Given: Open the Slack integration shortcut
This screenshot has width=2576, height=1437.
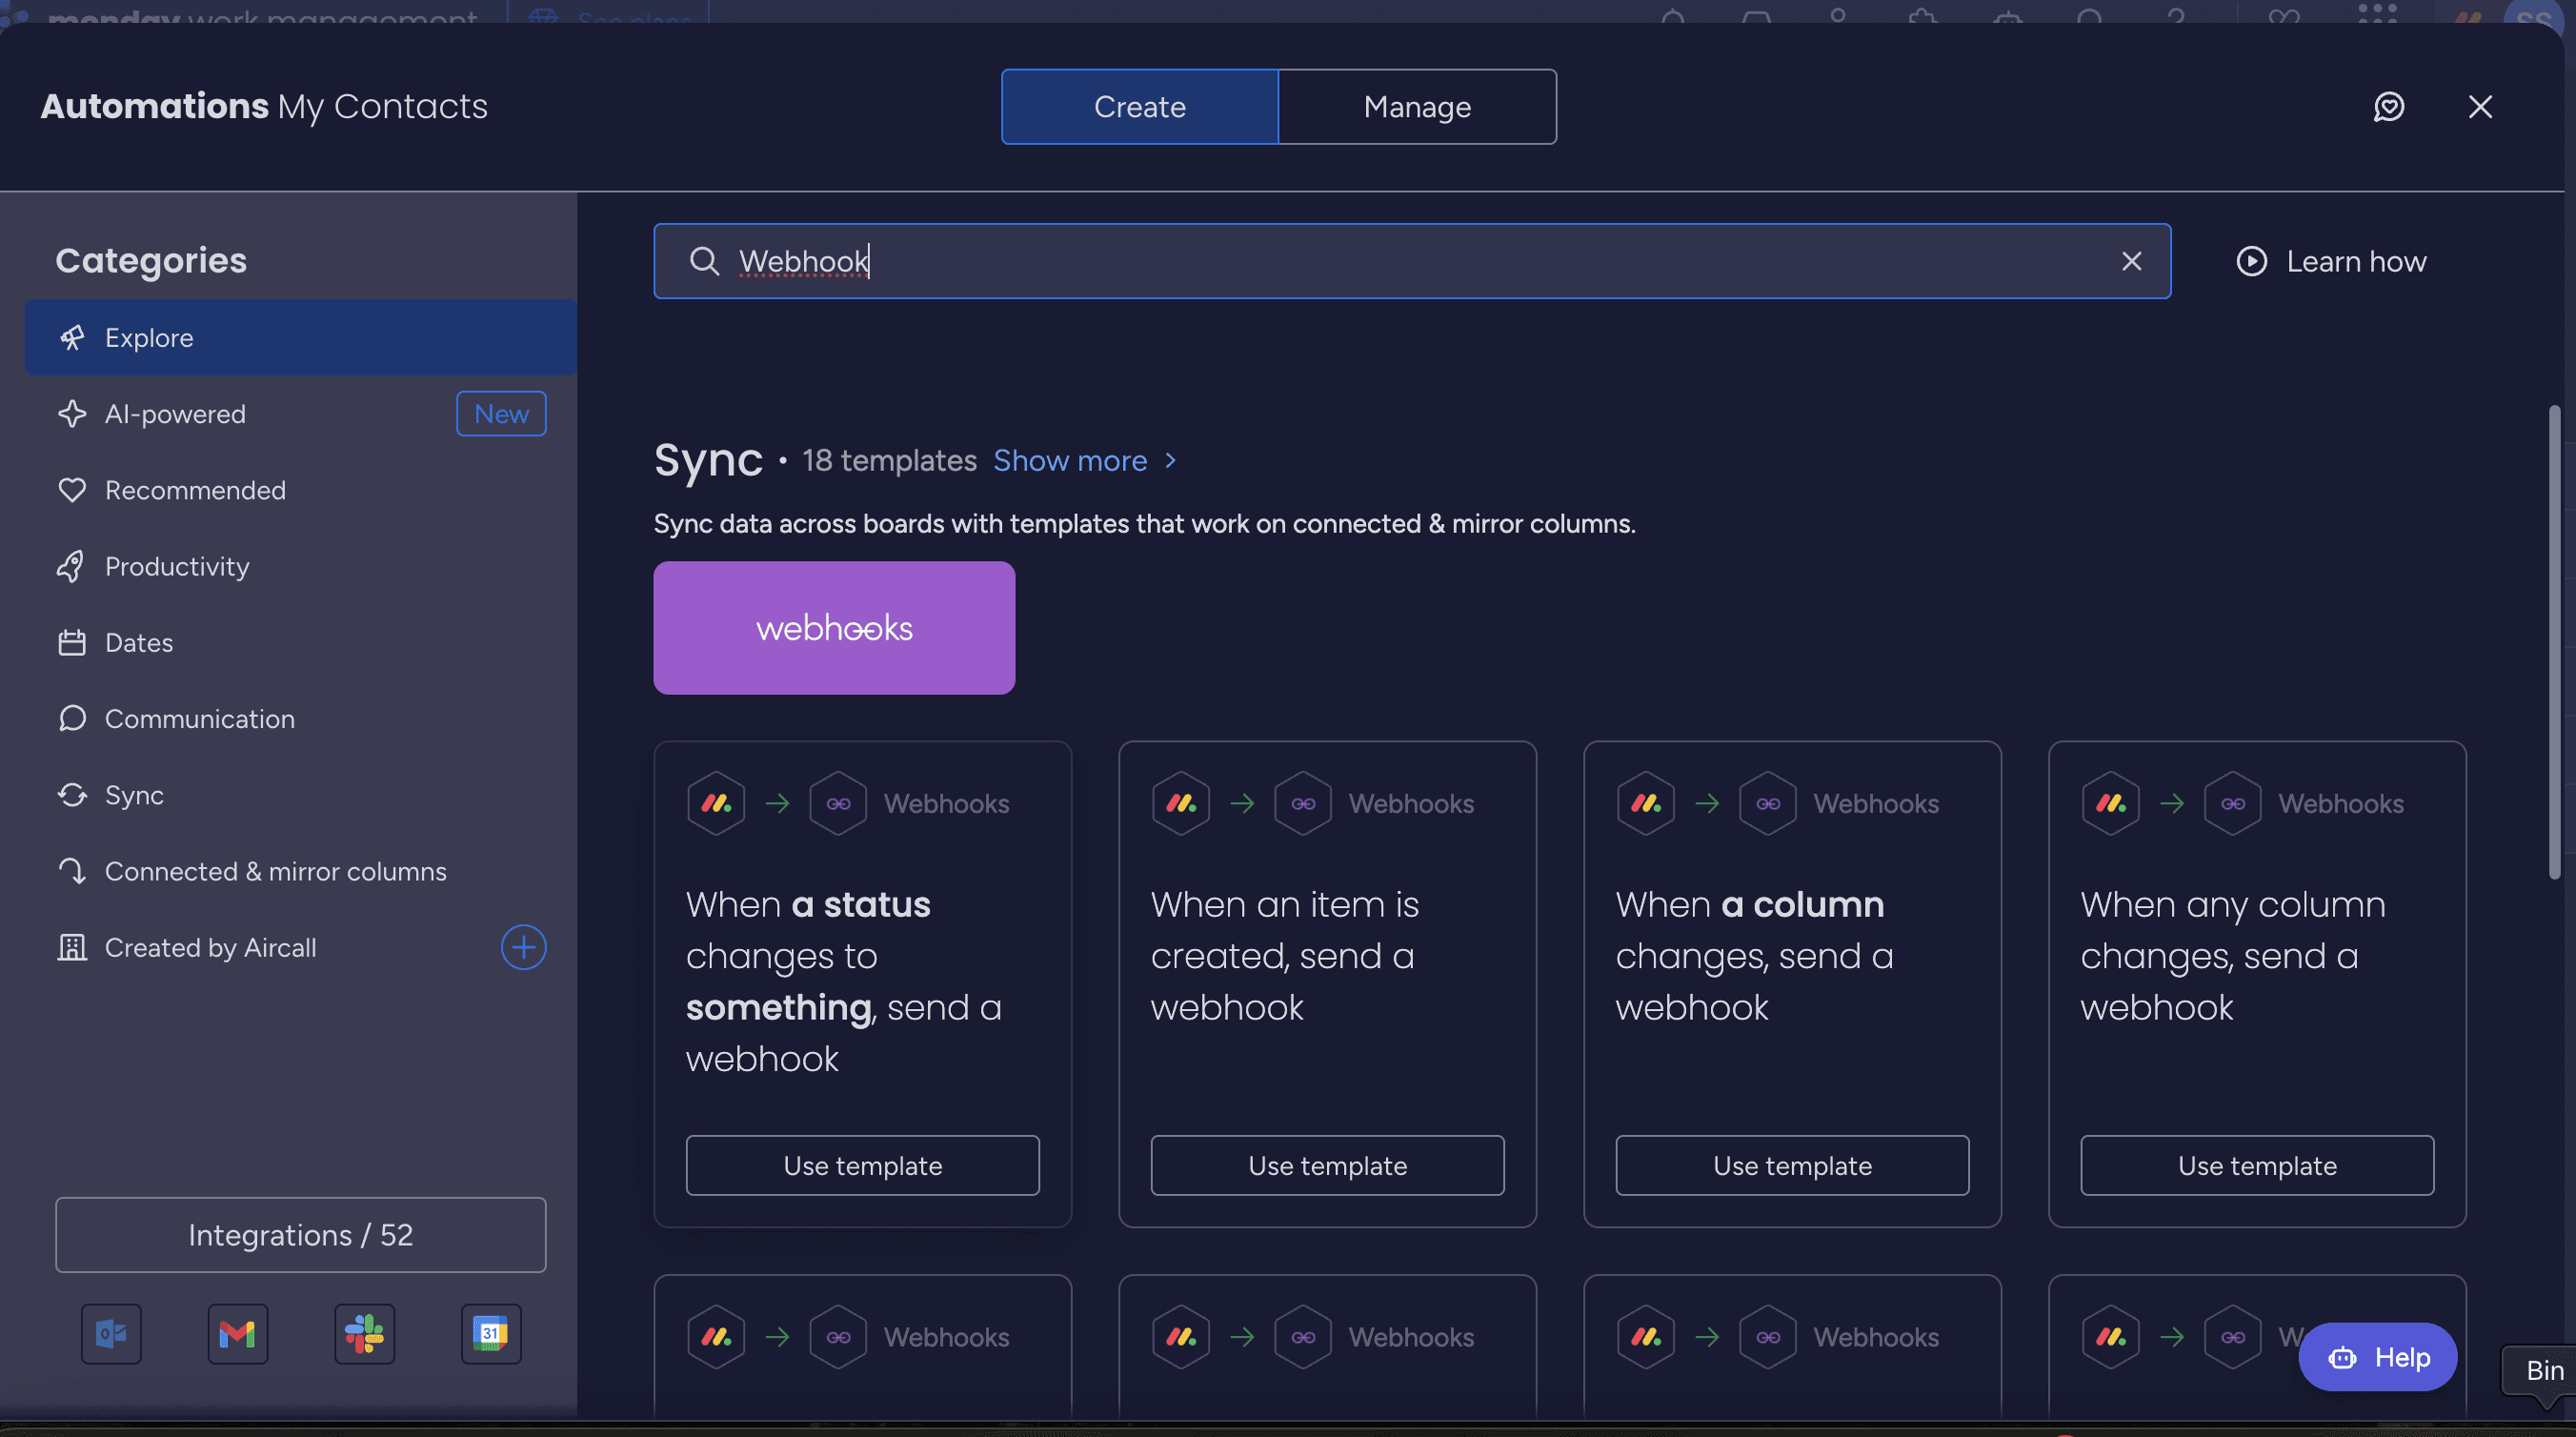Looking at the screenshot, I should pyautogui.click(x=364, y=1334).
